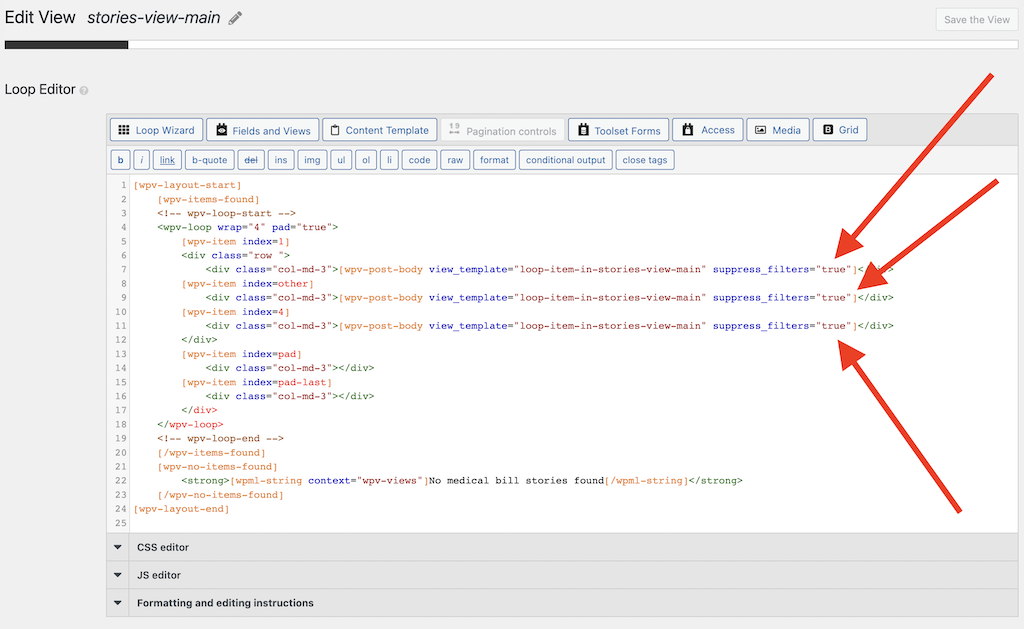Screen dimensions: 1024x629
Task: Click 'No medical bill stories found' text
Action: click(517, 481)
